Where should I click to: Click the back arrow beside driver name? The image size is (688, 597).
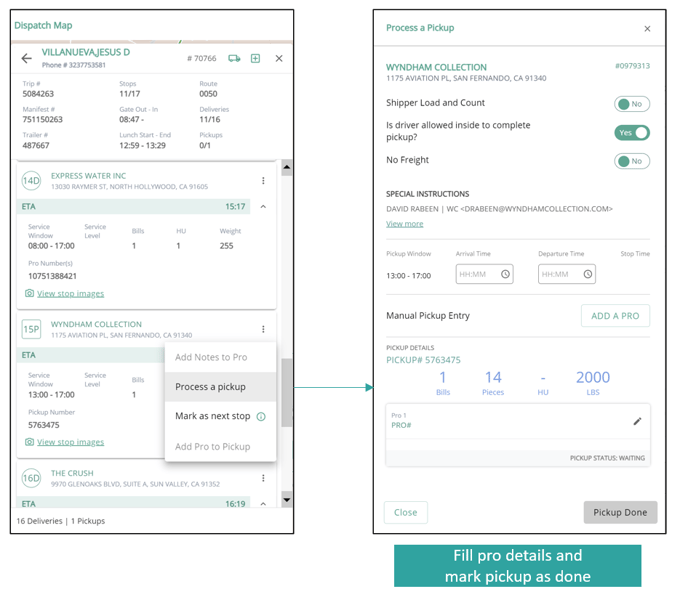click(27, 59)
